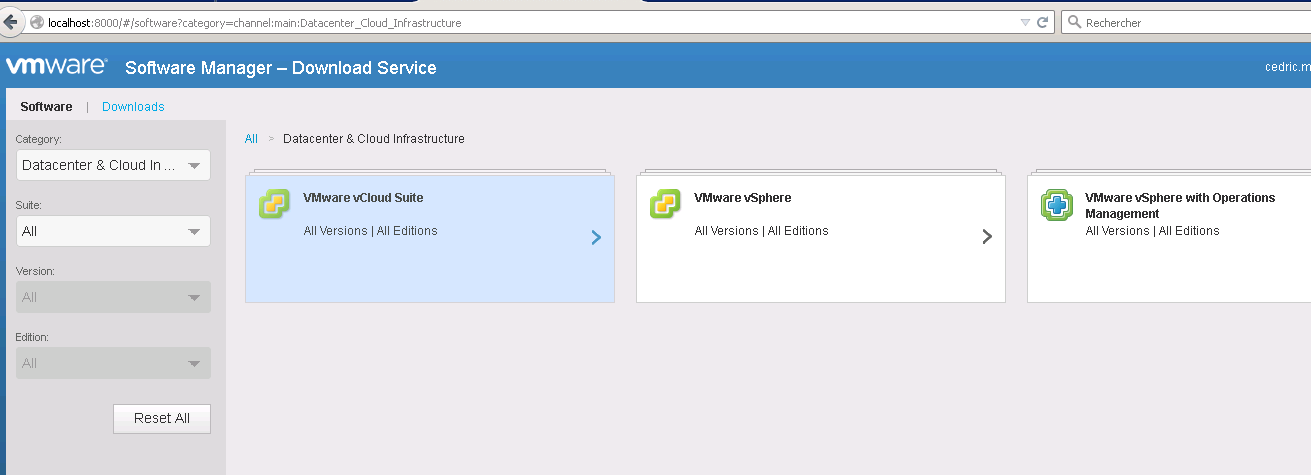Screen dimensions: 1311x475
Task: Open the Category dropdown
Action: (x=113, y=165)
